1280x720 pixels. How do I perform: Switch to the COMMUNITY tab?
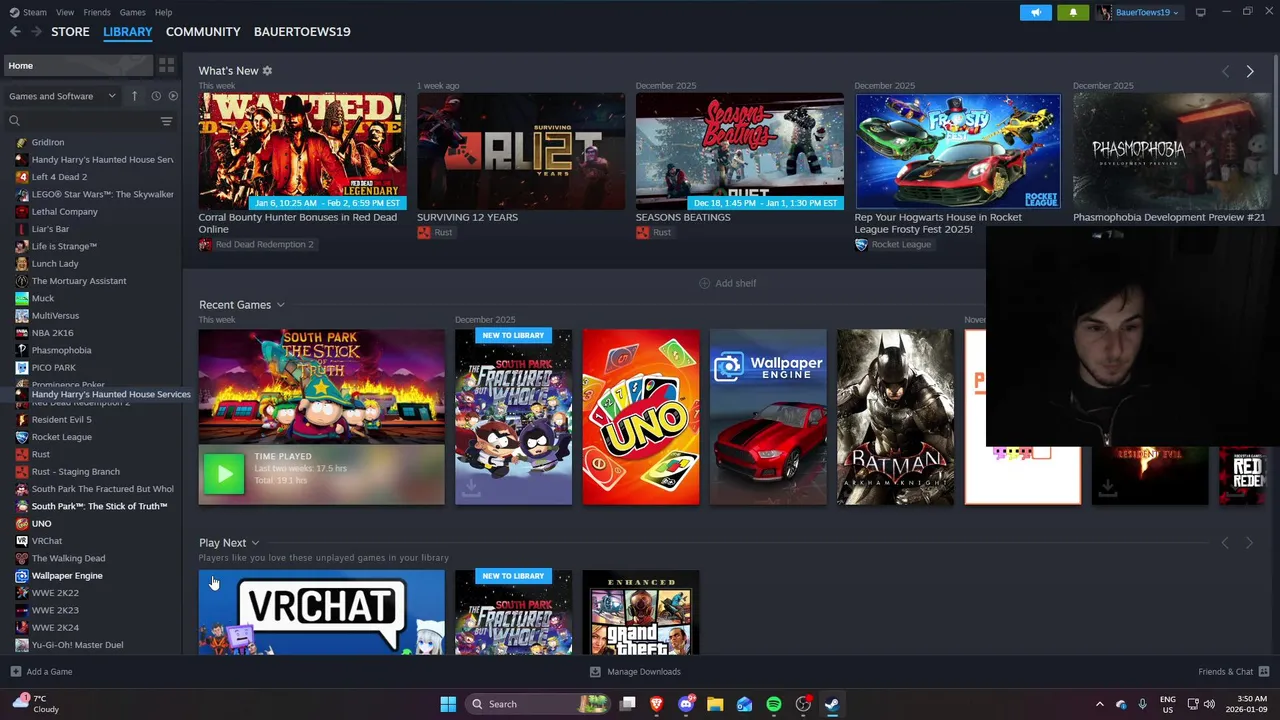(203, 32)
